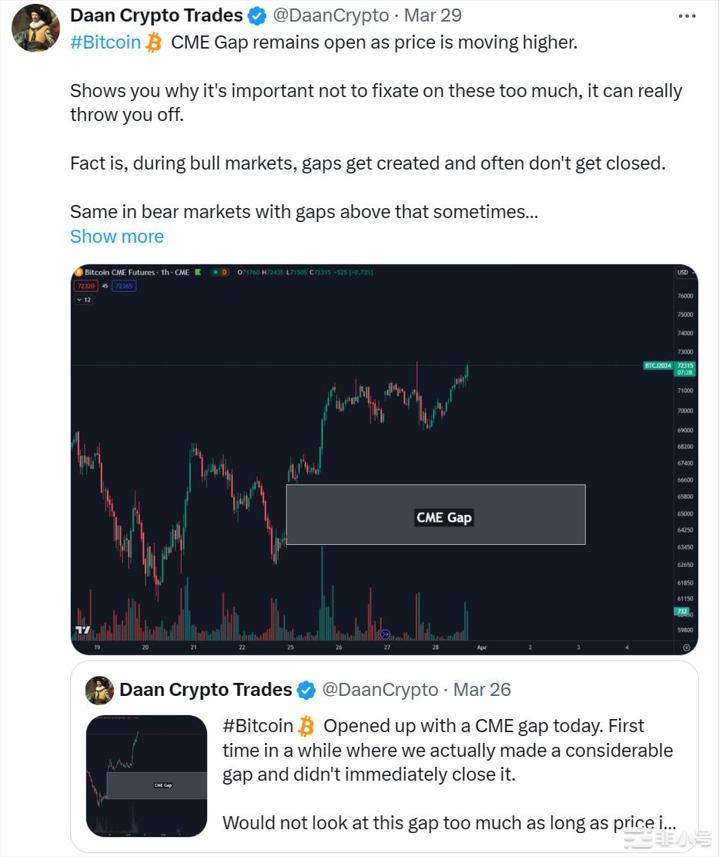Click the orange D badge in chart header
Viewport: 719px width, 857px height.
(224, 272)
